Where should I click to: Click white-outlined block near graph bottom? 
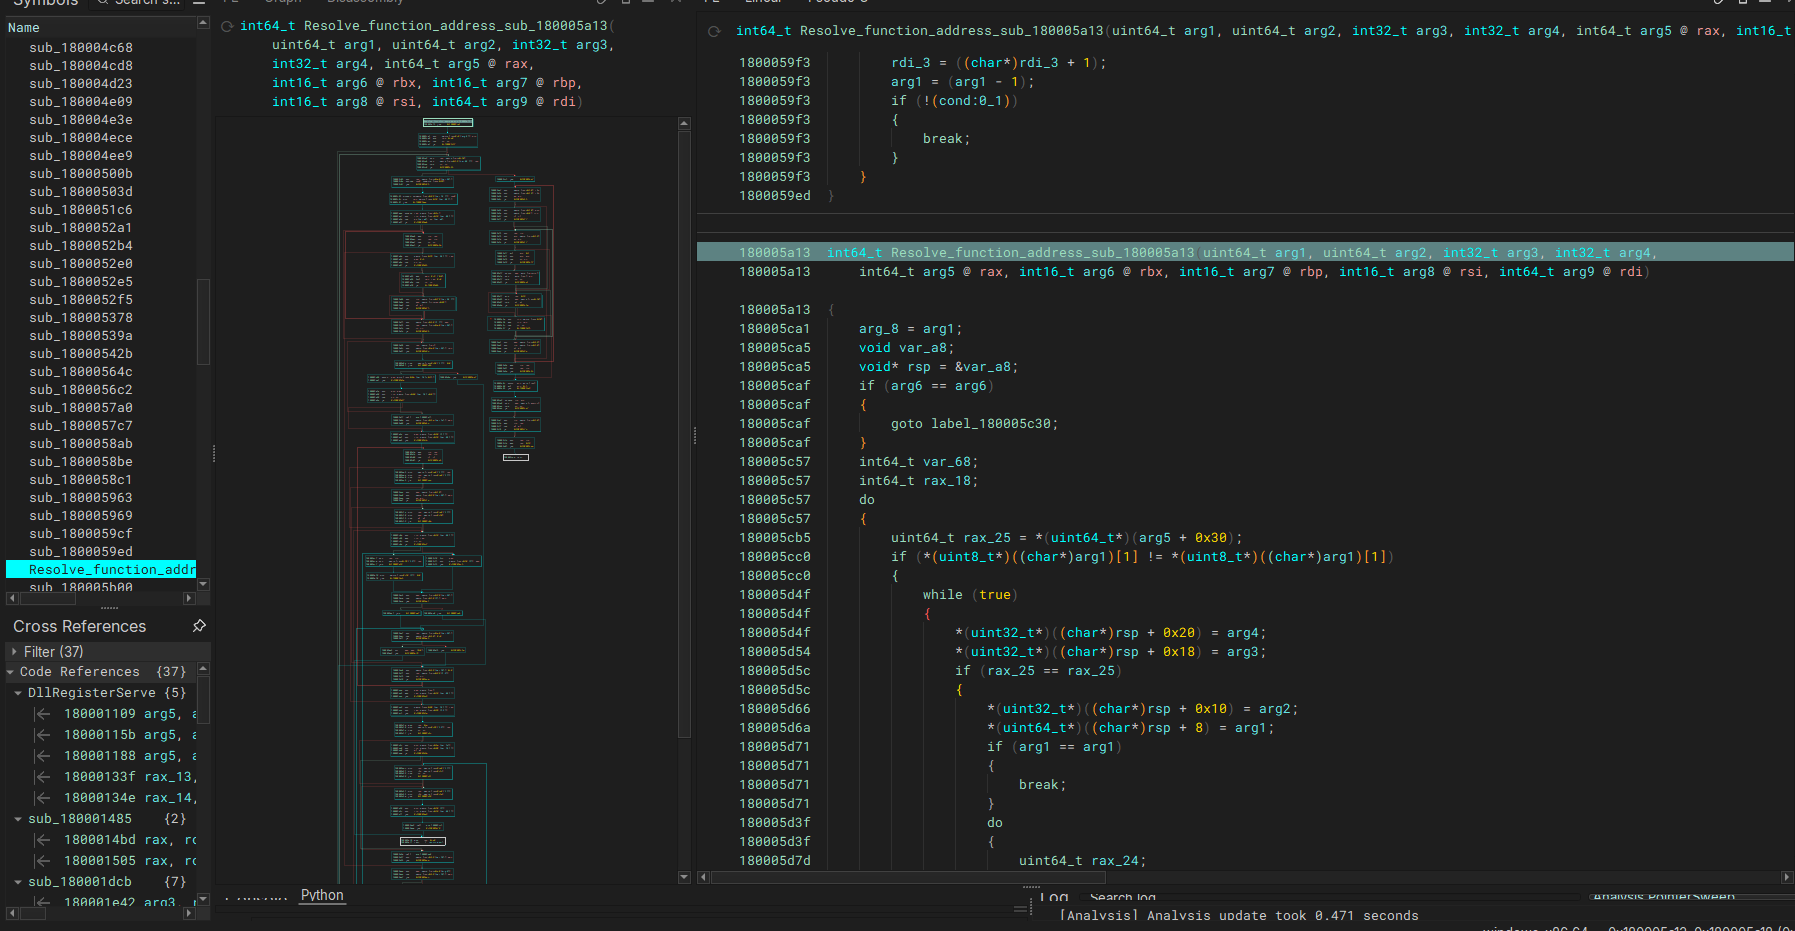[x=423, y=842]
